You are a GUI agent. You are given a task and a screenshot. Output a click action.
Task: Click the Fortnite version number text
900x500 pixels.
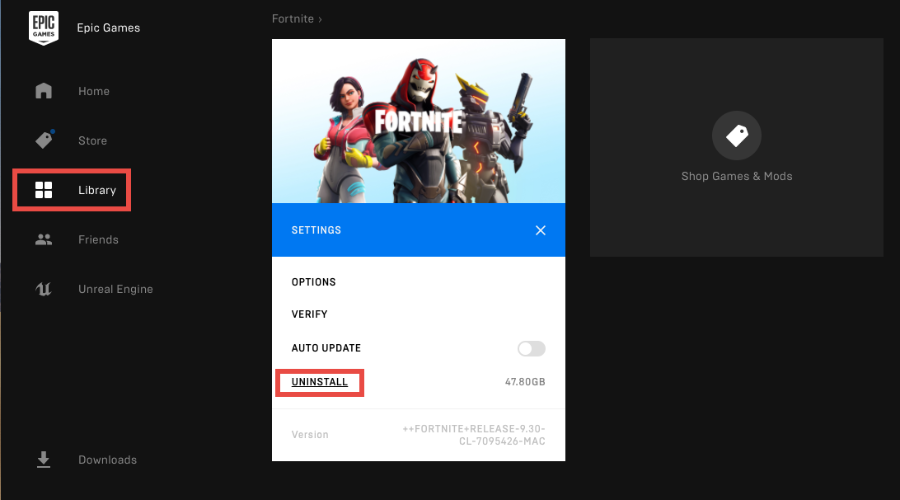(473, 435)
